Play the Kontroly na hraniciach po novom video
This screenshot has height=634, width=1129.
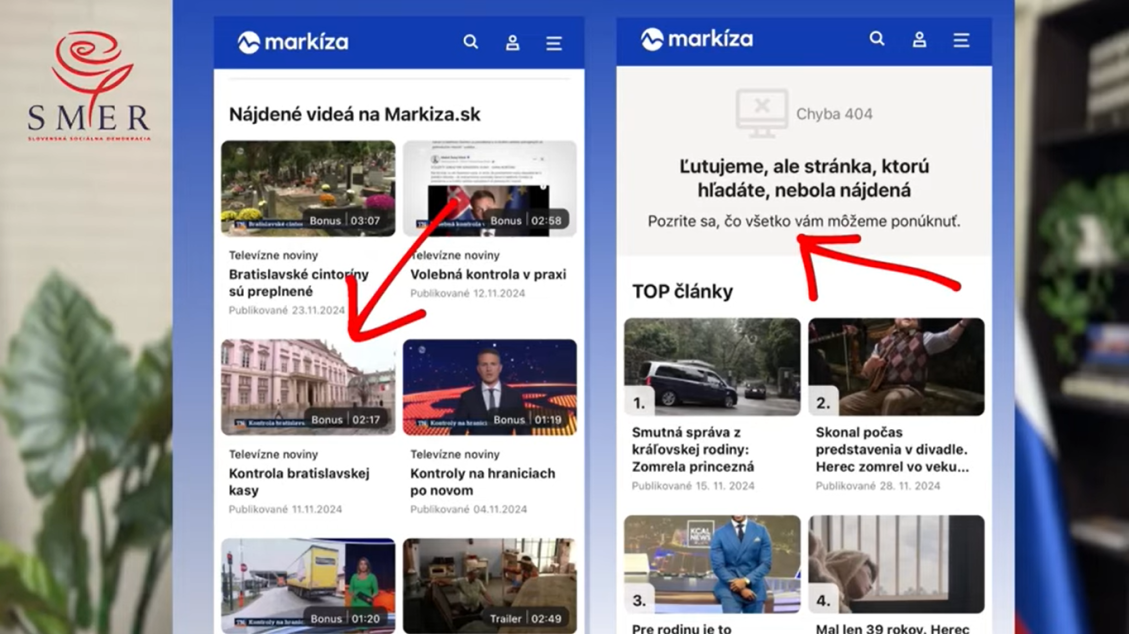(490, 387)
